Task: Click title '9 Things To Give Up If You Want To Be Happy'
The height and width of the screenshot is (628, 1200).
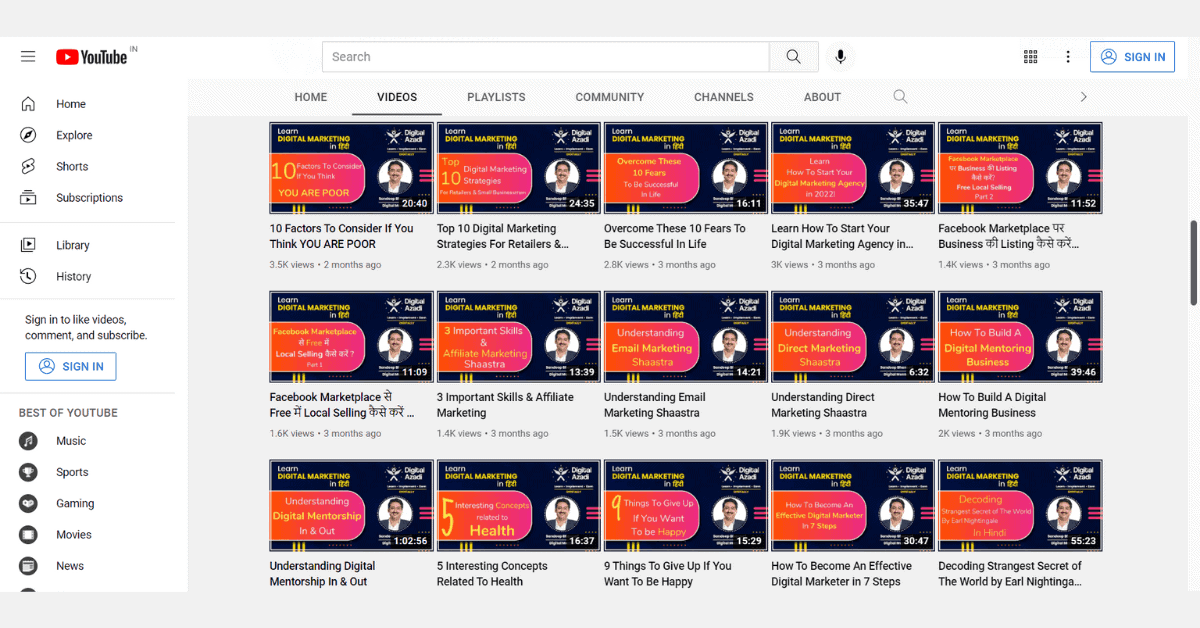Action: pos(668,574)
